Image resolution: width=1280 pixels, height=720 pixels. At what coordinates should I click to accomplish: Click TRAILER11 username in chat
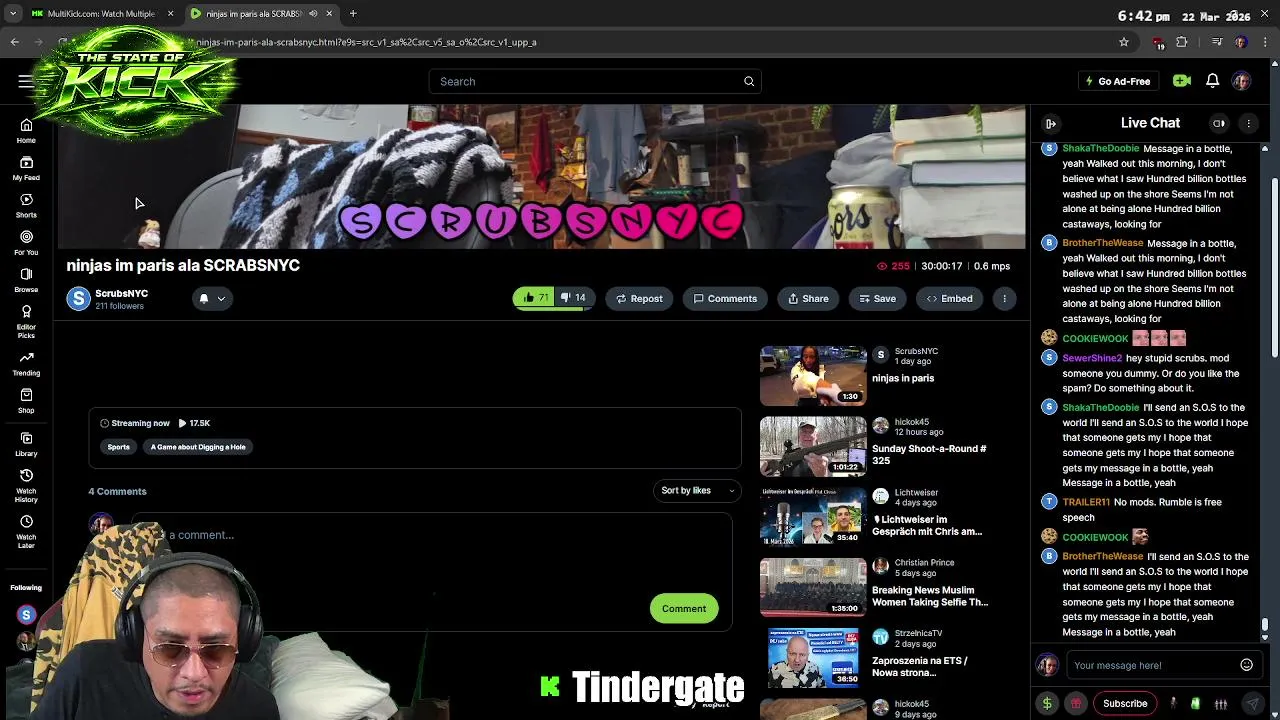[1086, 502]
